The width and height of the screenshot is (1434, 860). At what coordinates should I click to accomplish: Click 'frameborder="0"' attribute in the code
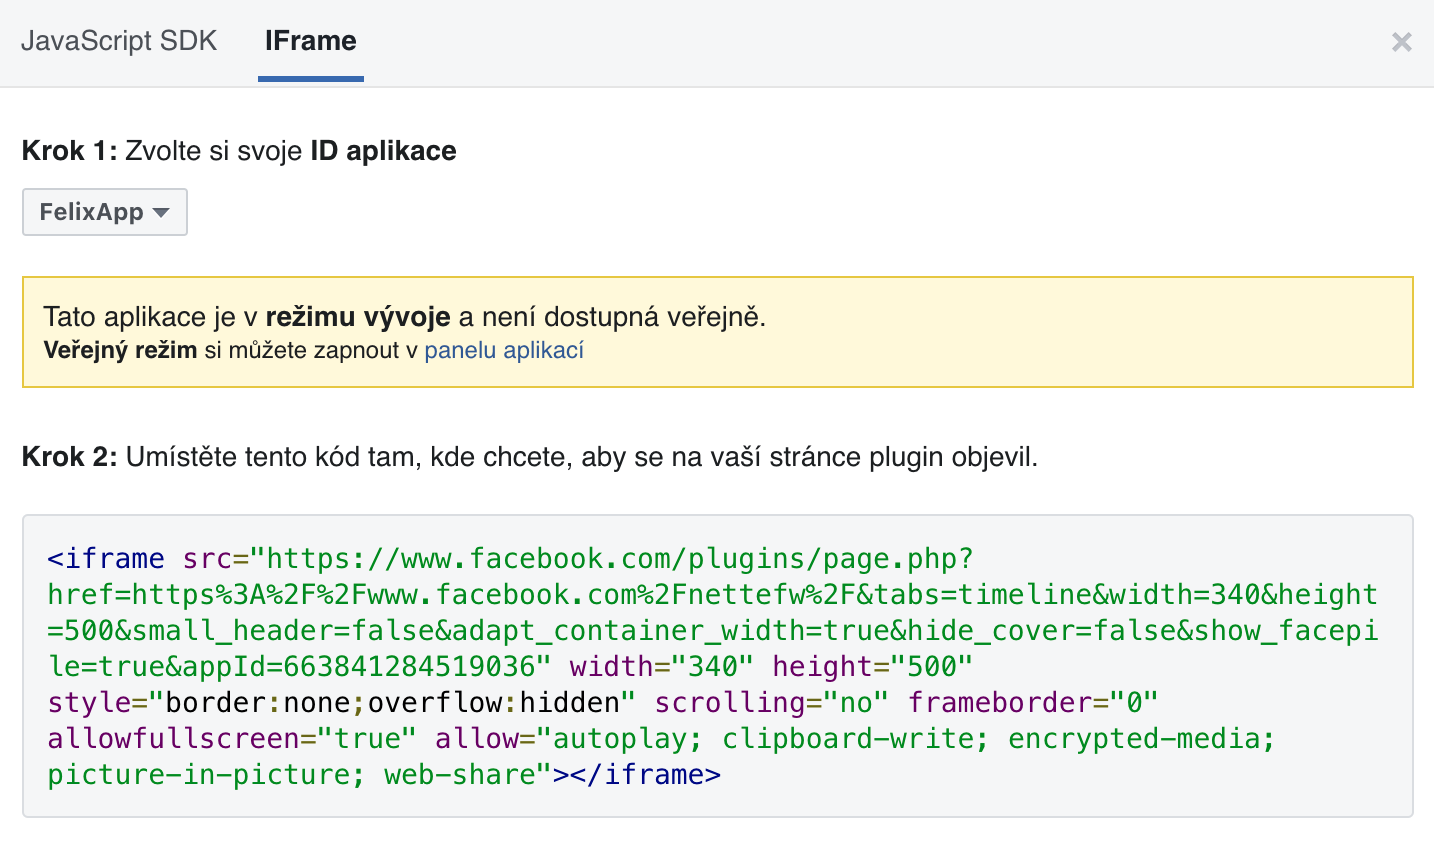click(x=1033, y=703)
